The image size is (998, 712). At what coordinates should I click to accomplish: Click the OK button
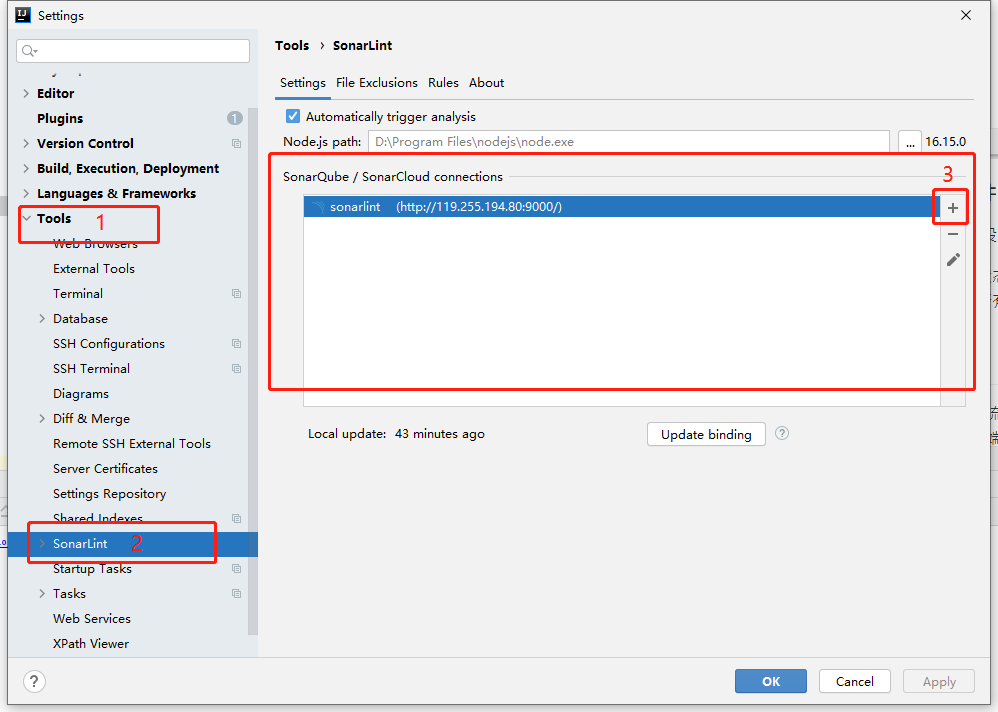(770, 681)
